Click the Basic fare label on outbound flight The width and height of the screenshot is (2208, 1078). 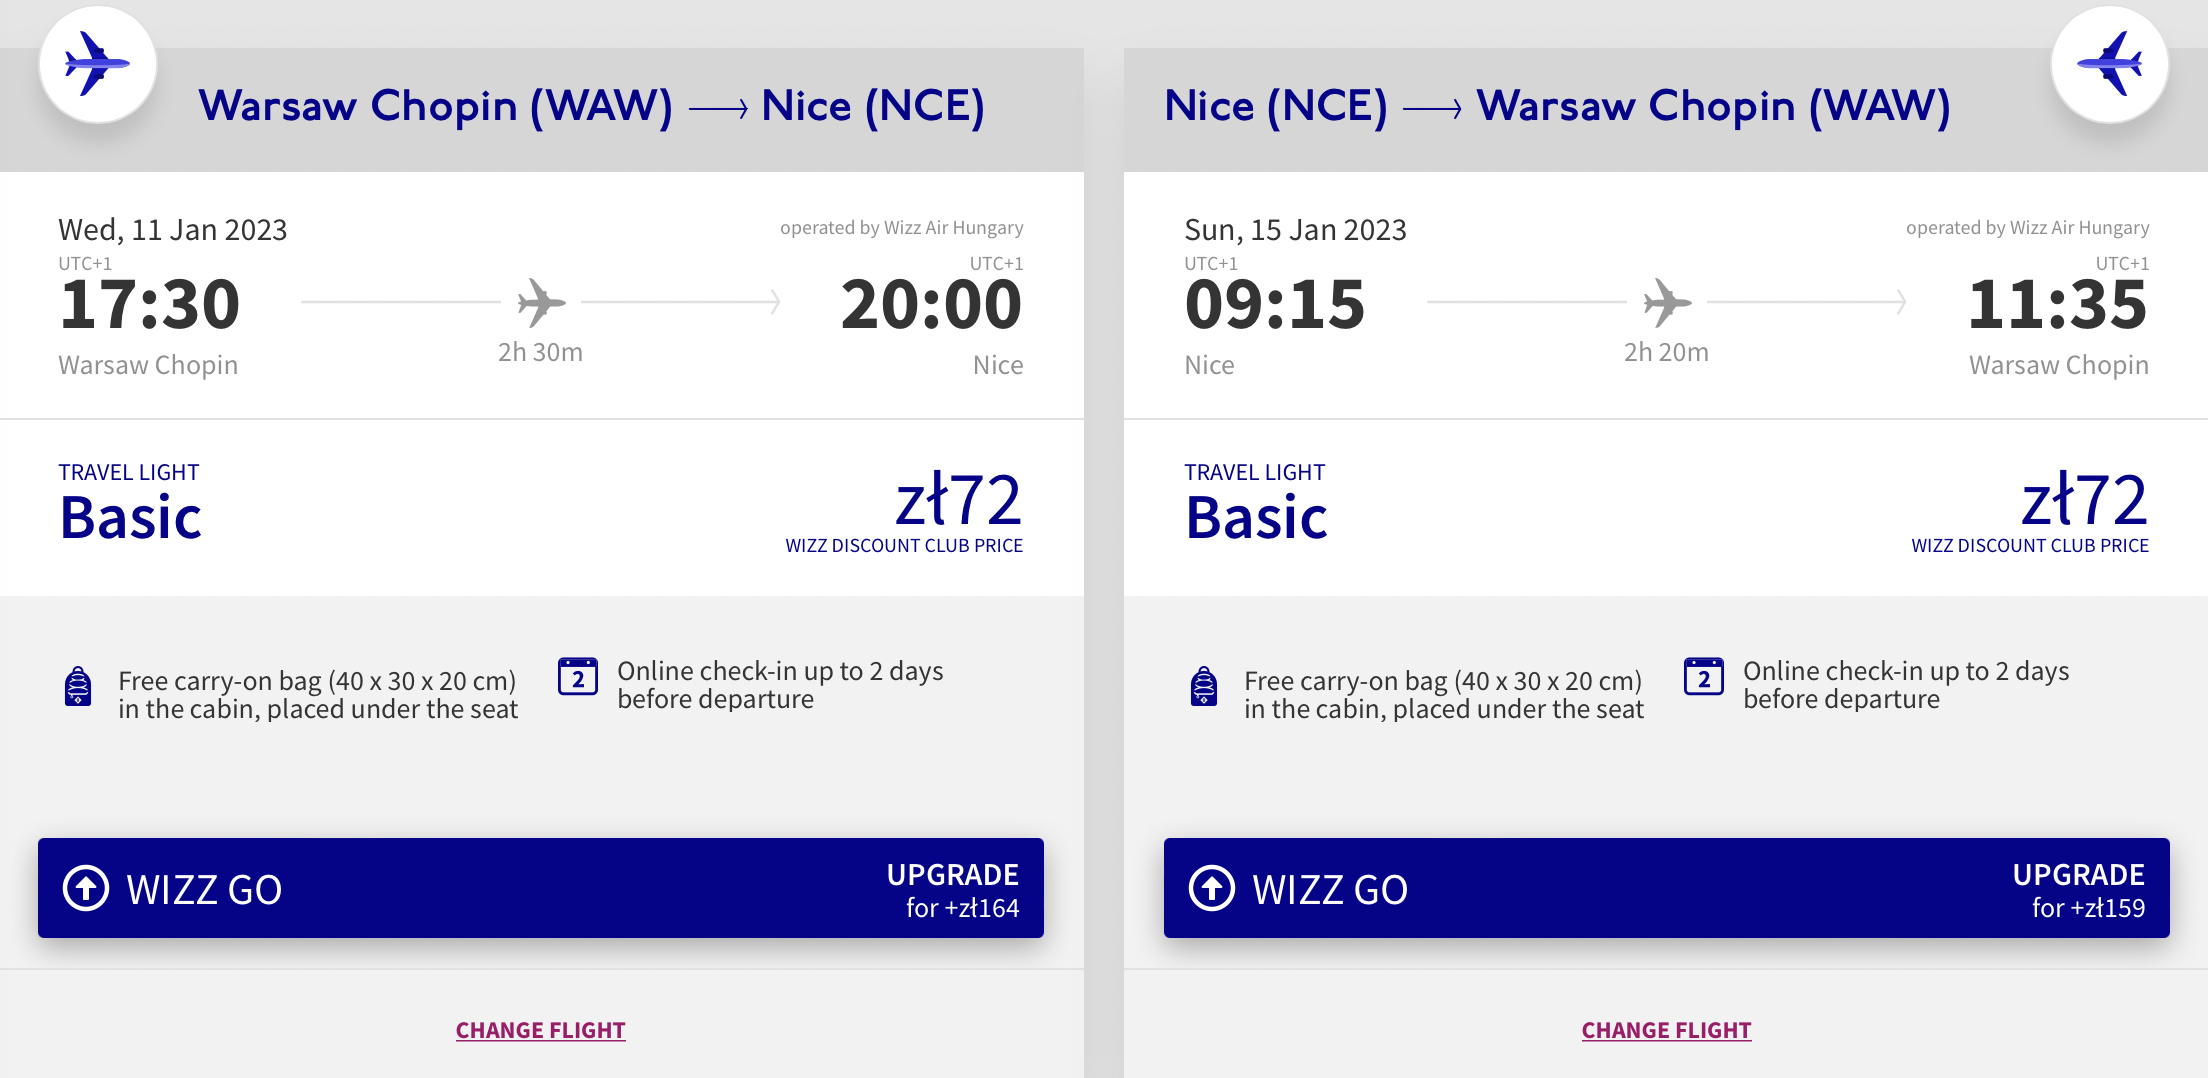[131, 518]
